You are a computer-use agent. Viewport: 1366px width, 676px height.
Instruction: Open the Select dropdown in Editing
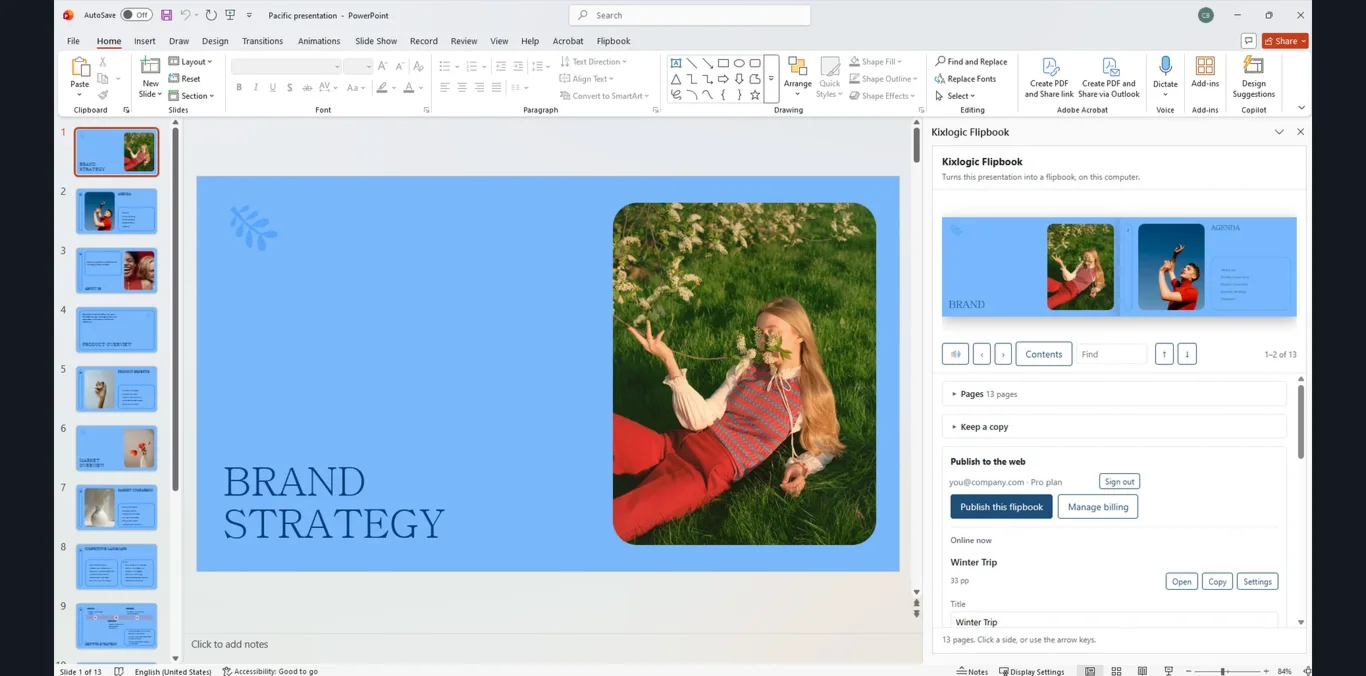(x=955, y=96)
